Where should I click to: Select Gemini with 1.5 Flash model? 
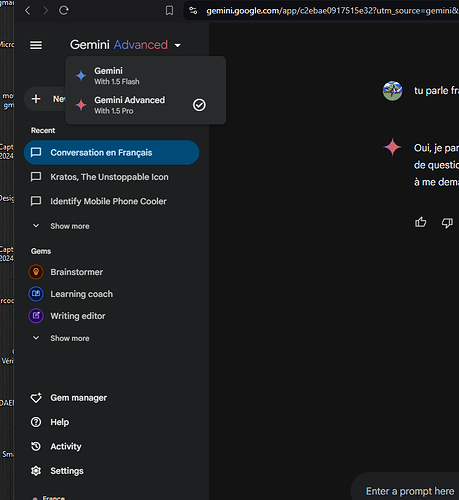(x=145, y=76)
